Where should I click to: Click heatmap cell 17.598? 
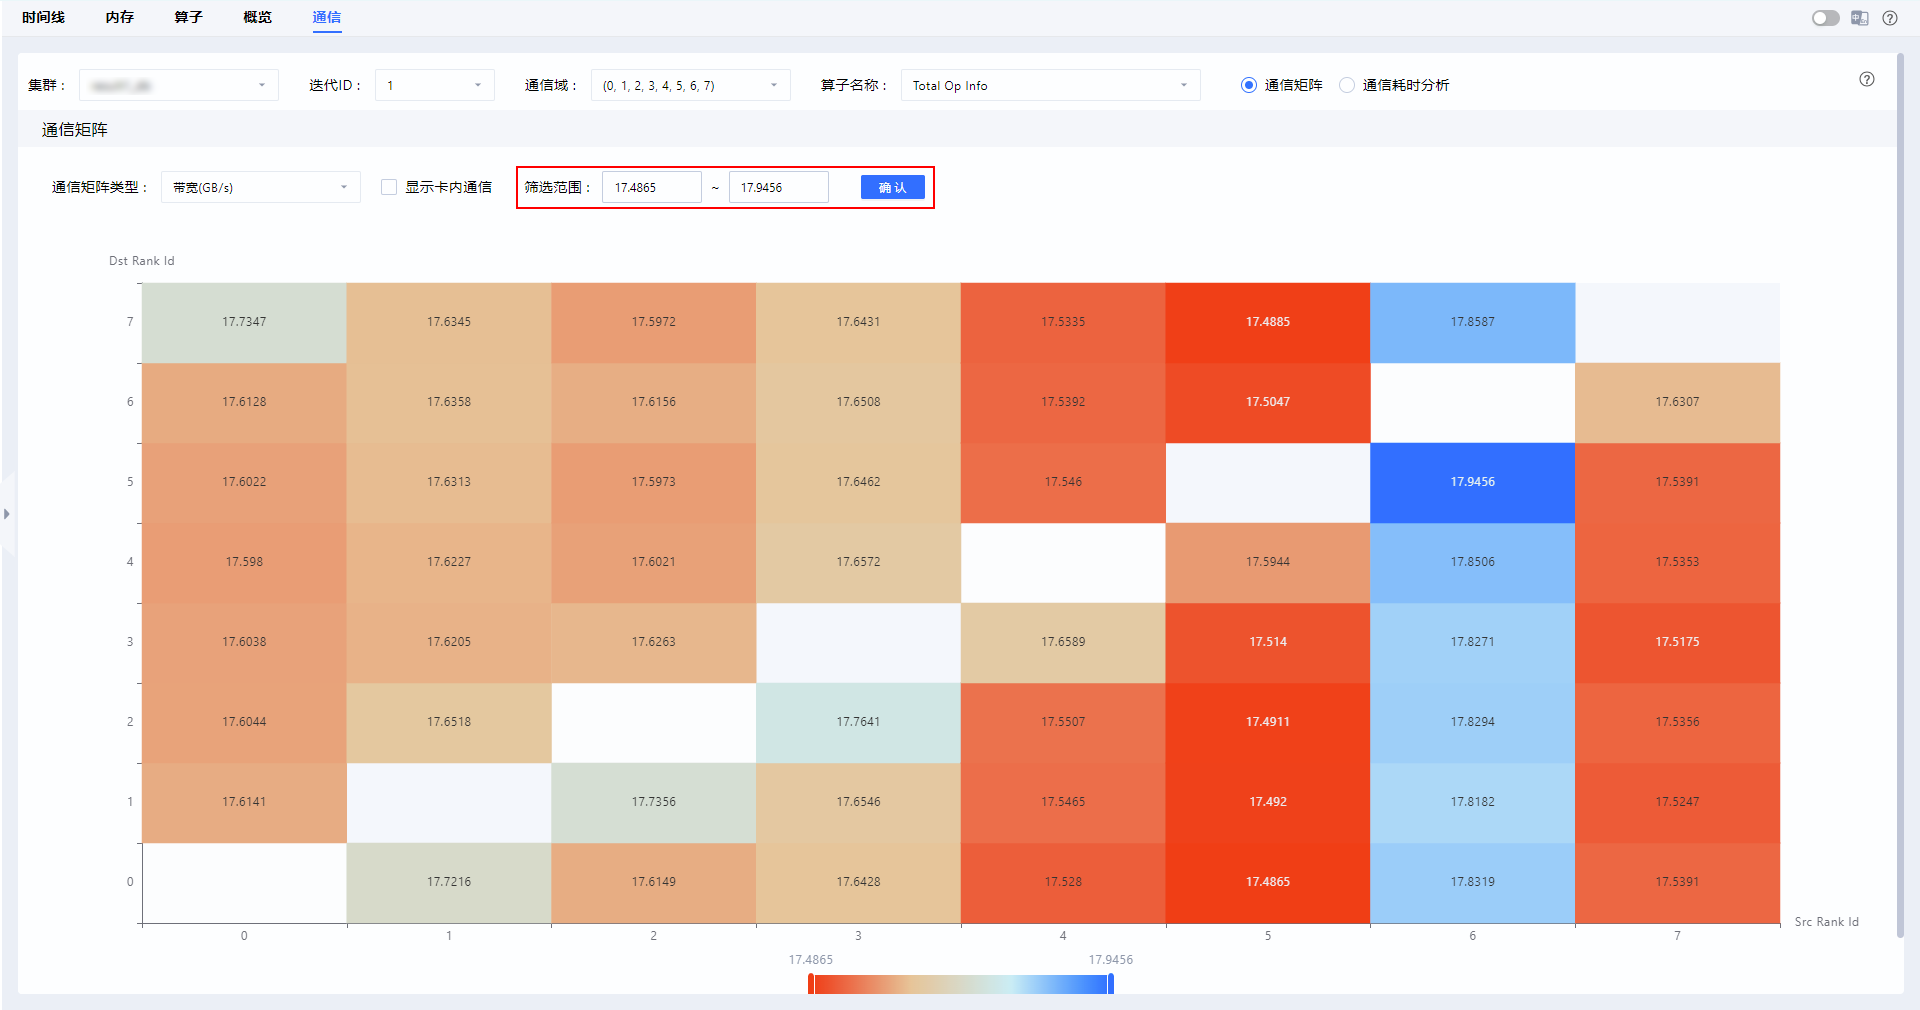tap(244, 562)
